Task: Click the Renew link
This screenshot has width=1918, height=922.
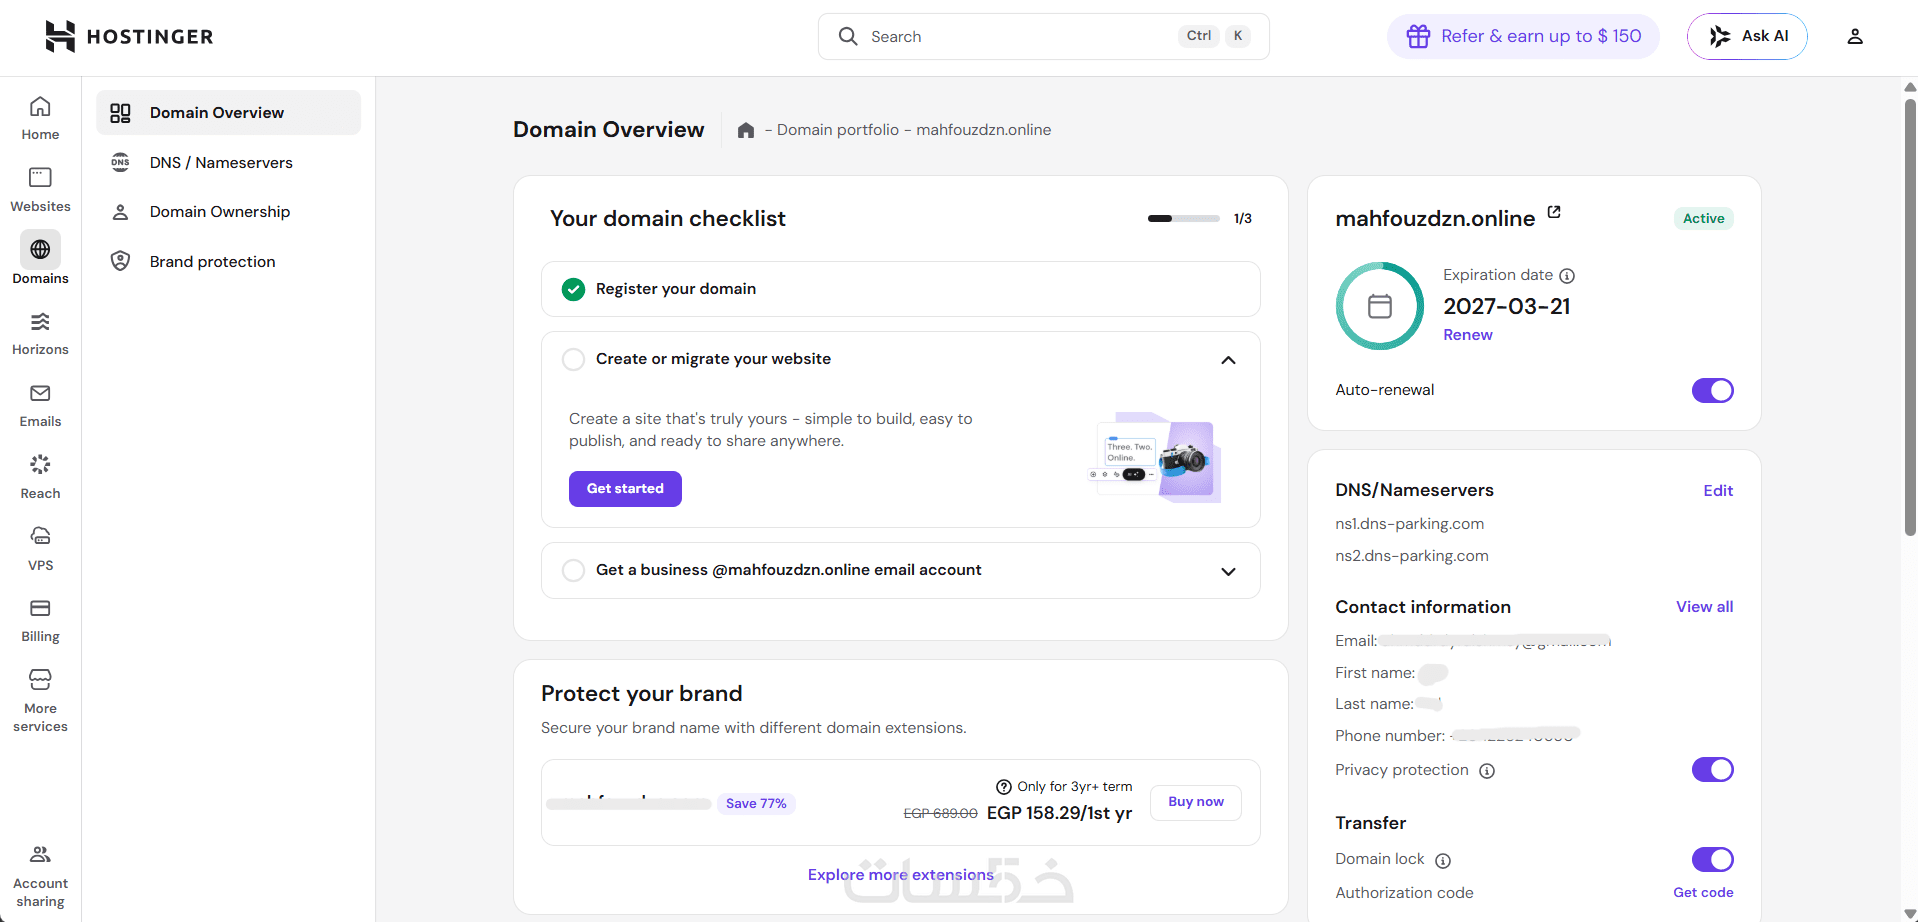Action: [x=1467, y=335]
